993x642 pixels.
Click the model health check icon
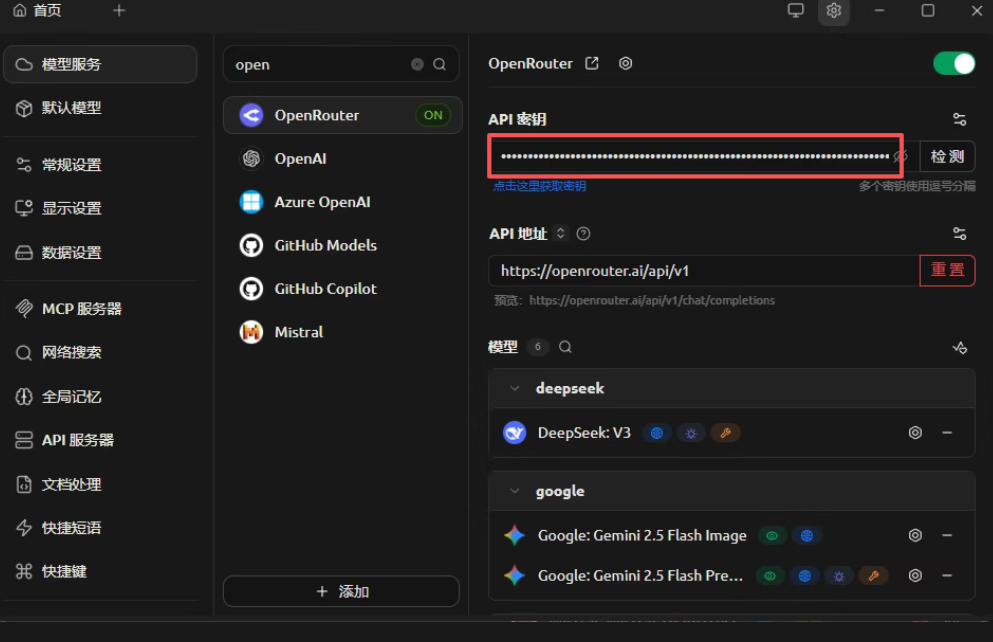tap(959, 348)
